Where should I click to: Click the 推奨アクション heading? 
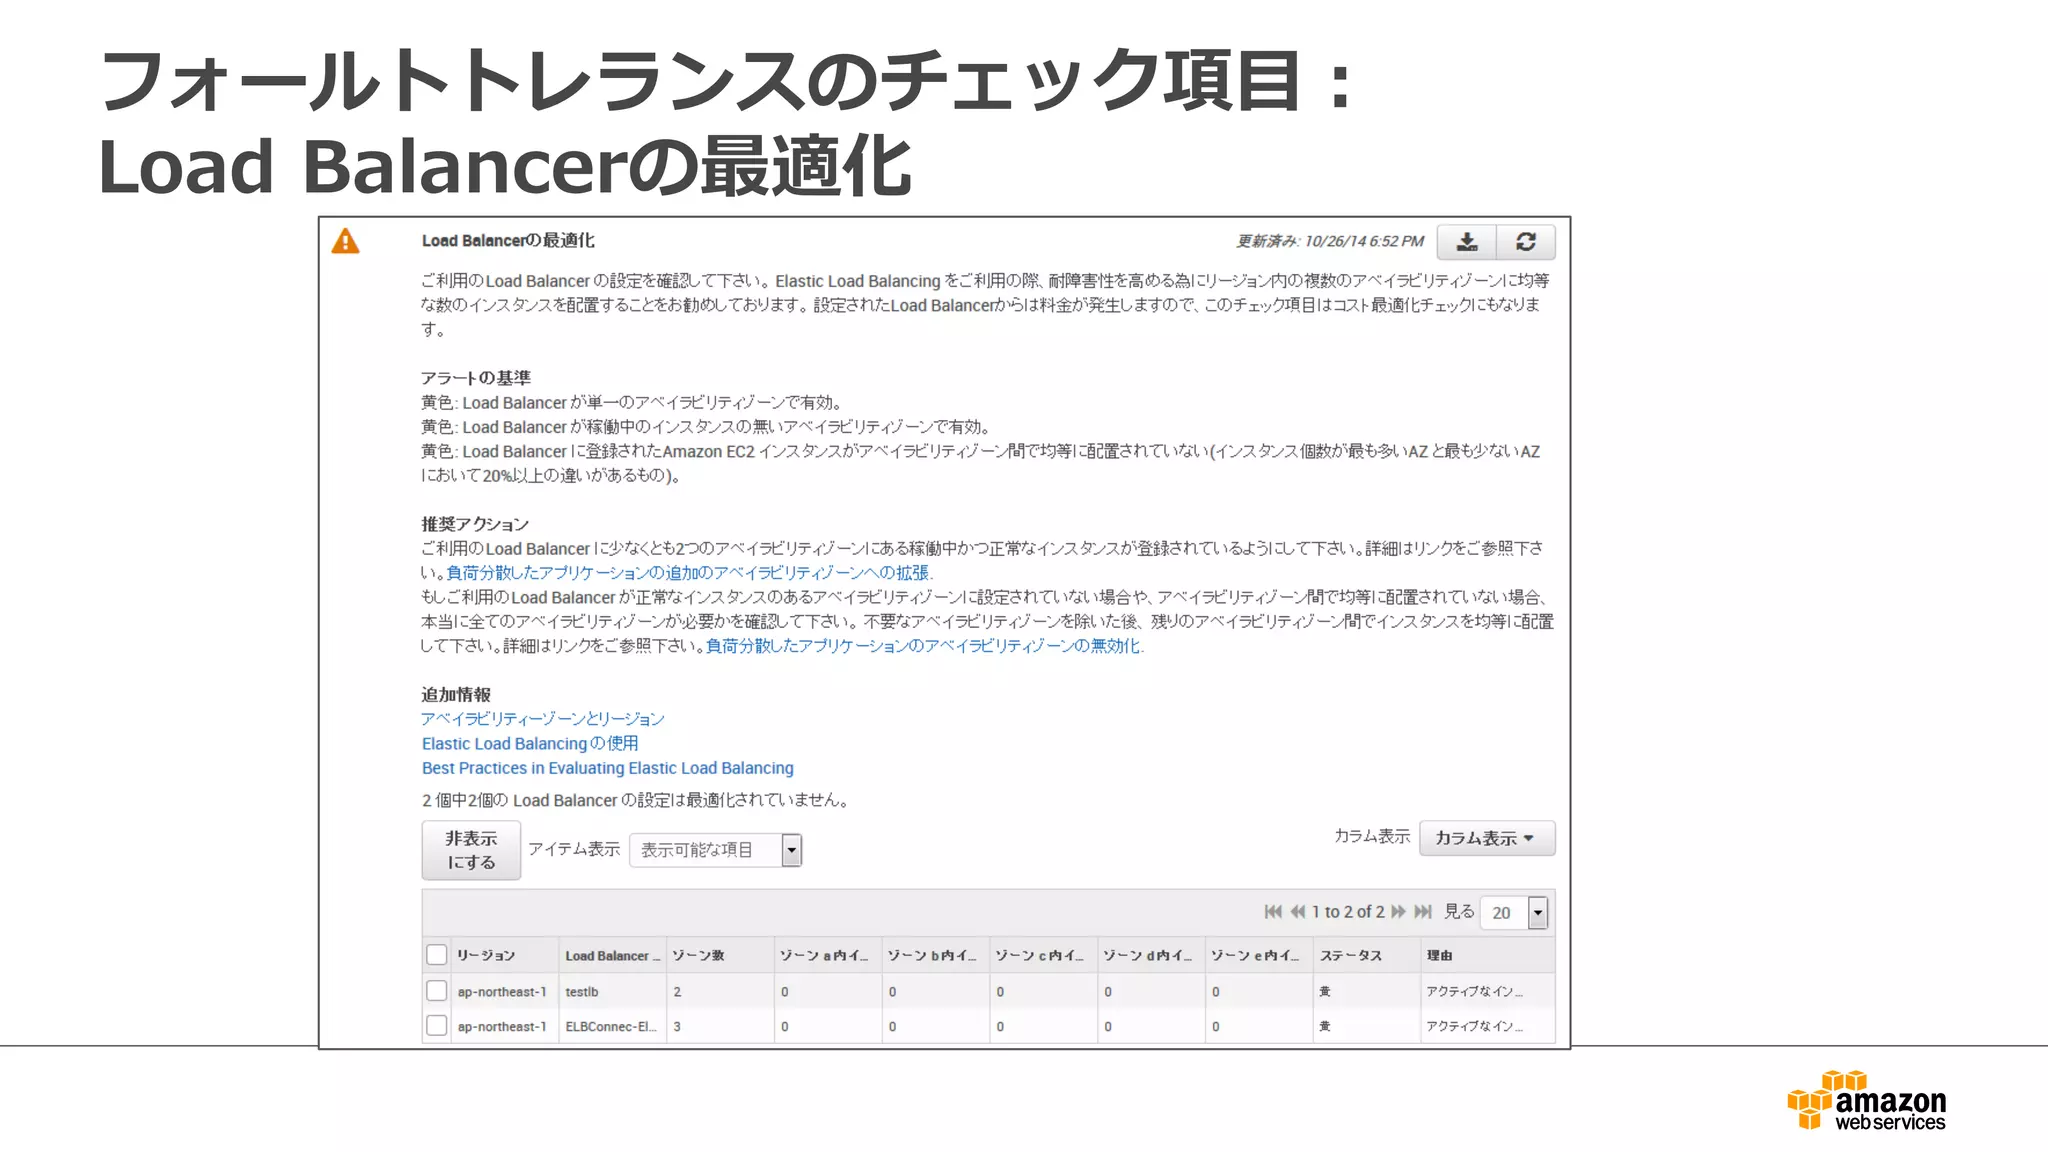click(475, 524)
